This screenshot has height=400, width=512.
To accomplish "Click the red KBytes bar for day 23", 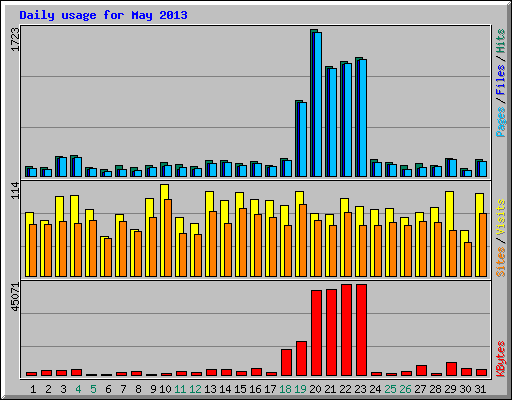I will click(x=361, y=330).
